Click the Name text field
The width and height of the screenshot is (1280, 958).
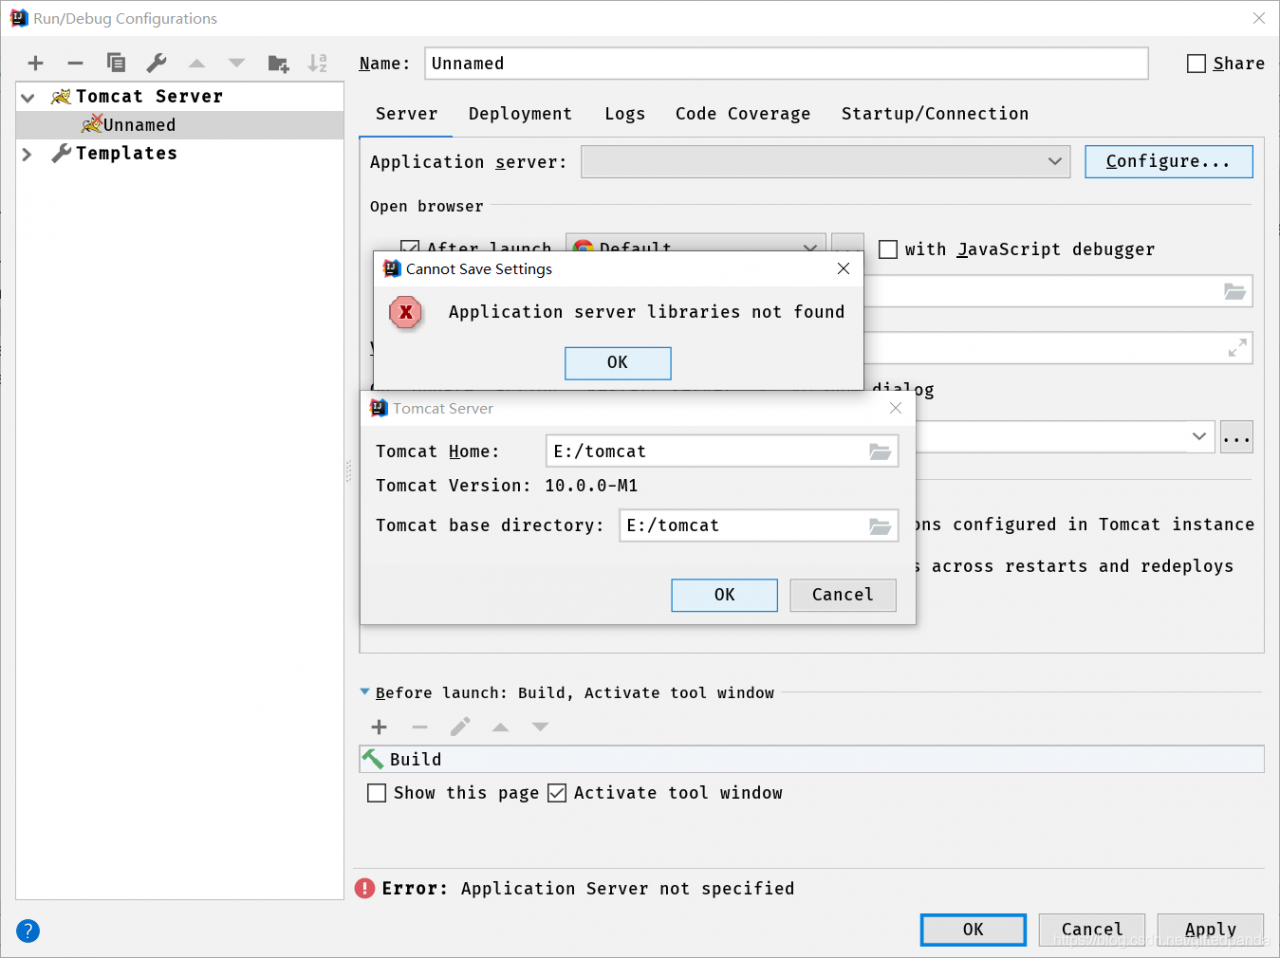pyautogui.click(x=786, y=63)
